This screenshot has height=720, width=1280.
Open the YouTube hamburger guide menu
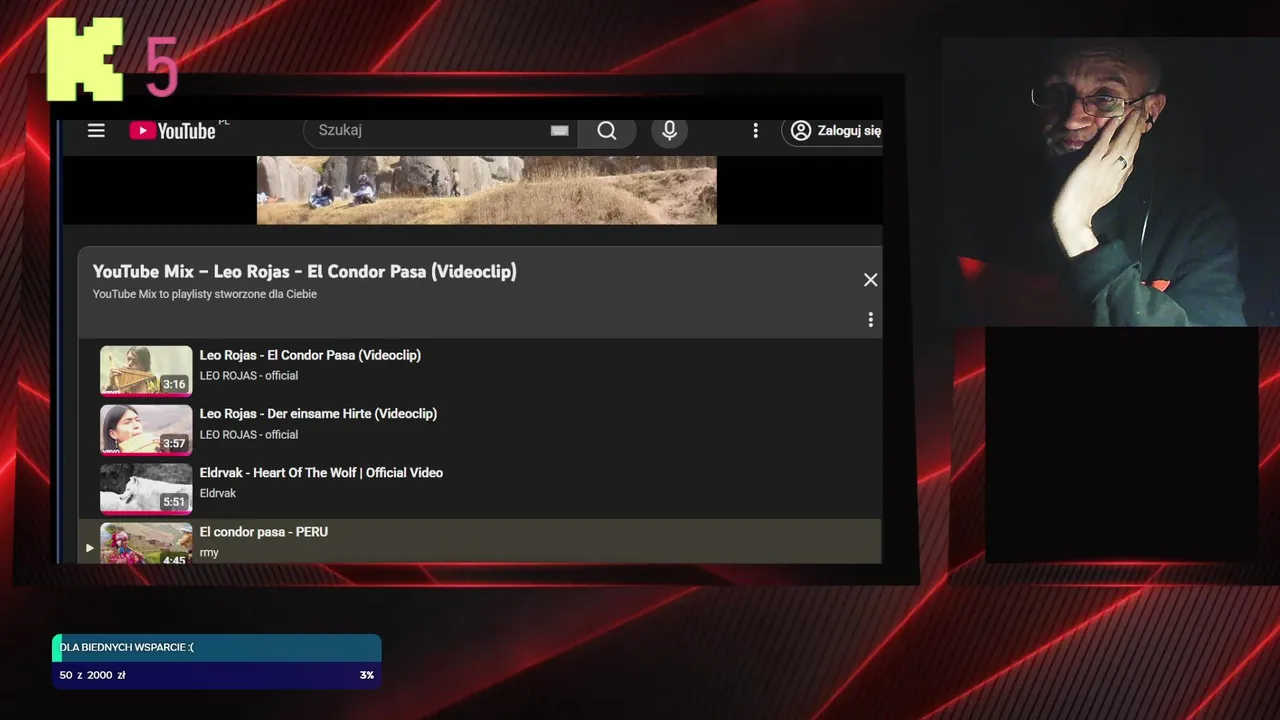[96, 131]
